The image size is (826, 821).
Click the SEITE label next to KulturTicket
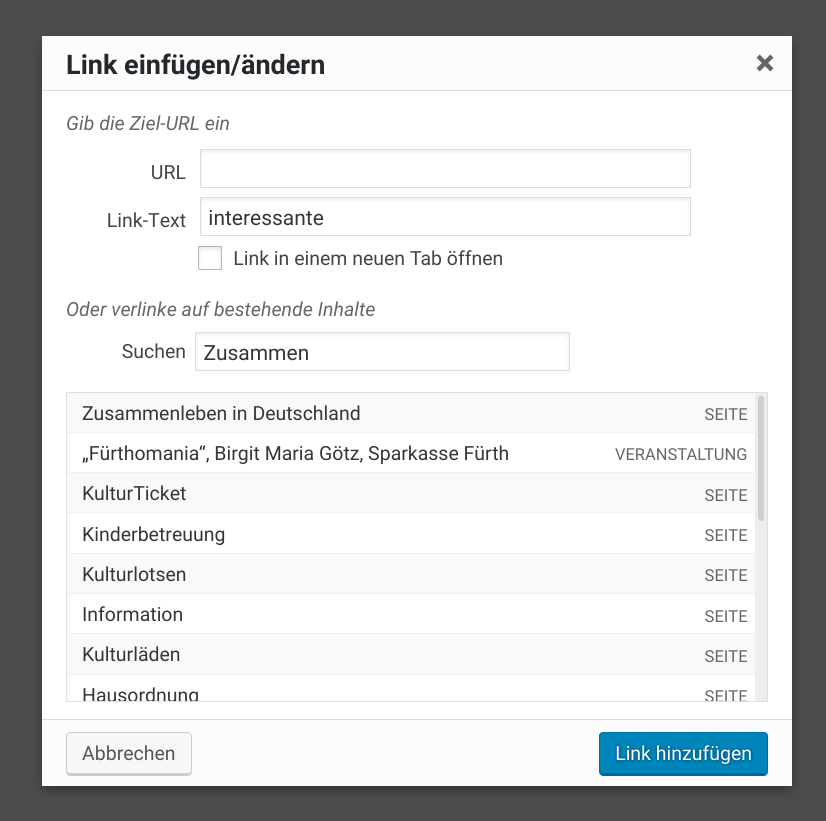click(x=725, y=494)
